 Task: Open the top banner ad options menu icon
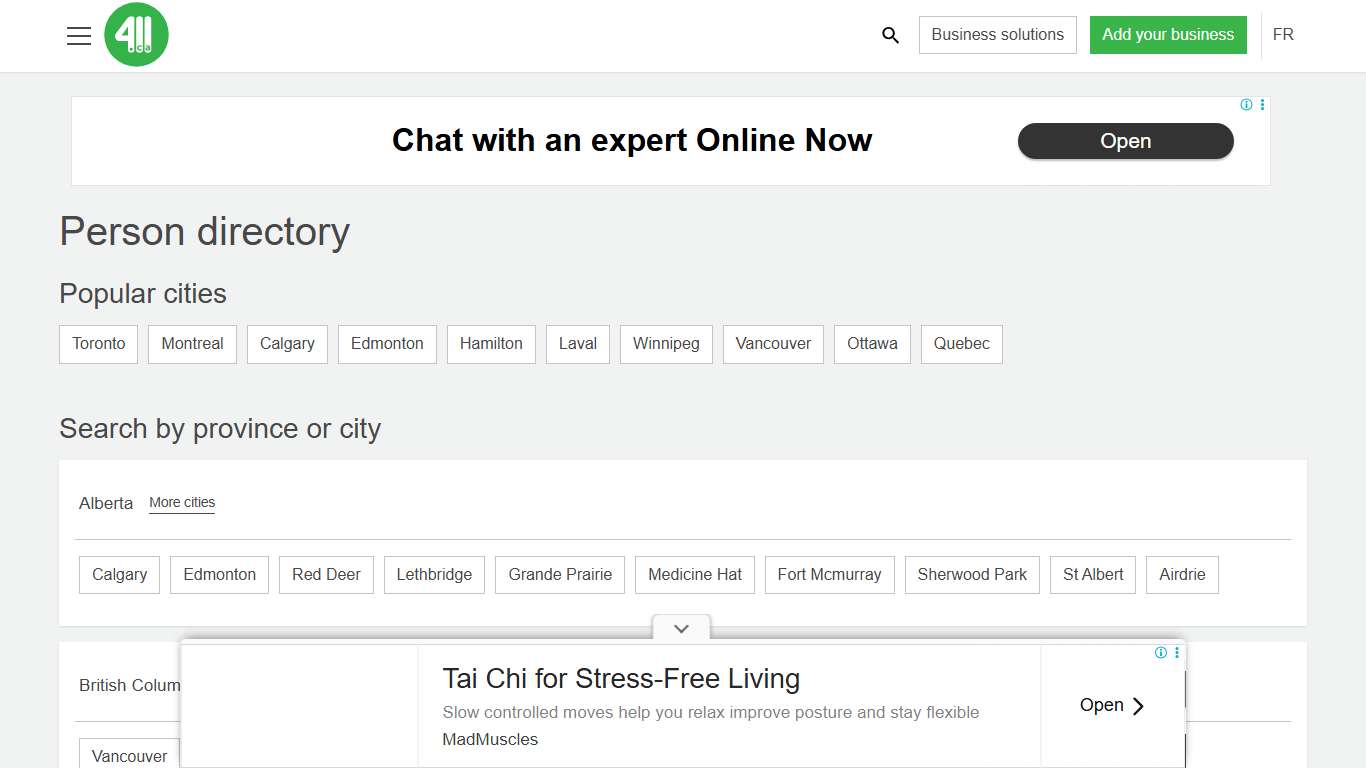click(x=1262, y=105)
